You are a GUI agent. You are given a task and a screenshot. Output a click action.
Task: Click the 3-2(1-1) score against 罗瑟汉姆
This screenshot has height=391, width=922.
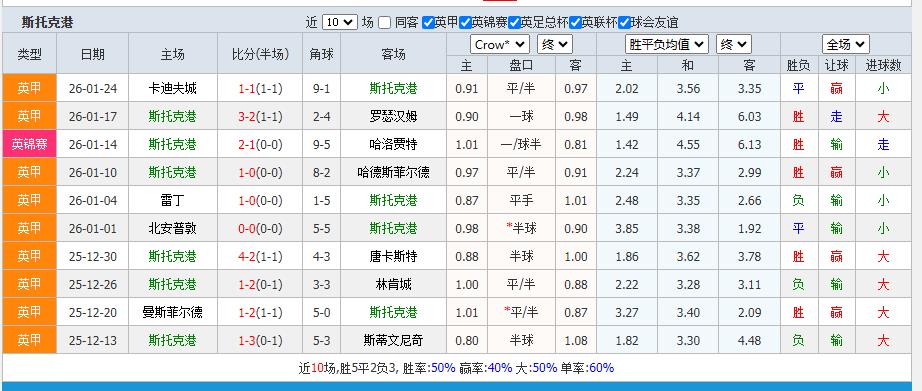[260, 116]
